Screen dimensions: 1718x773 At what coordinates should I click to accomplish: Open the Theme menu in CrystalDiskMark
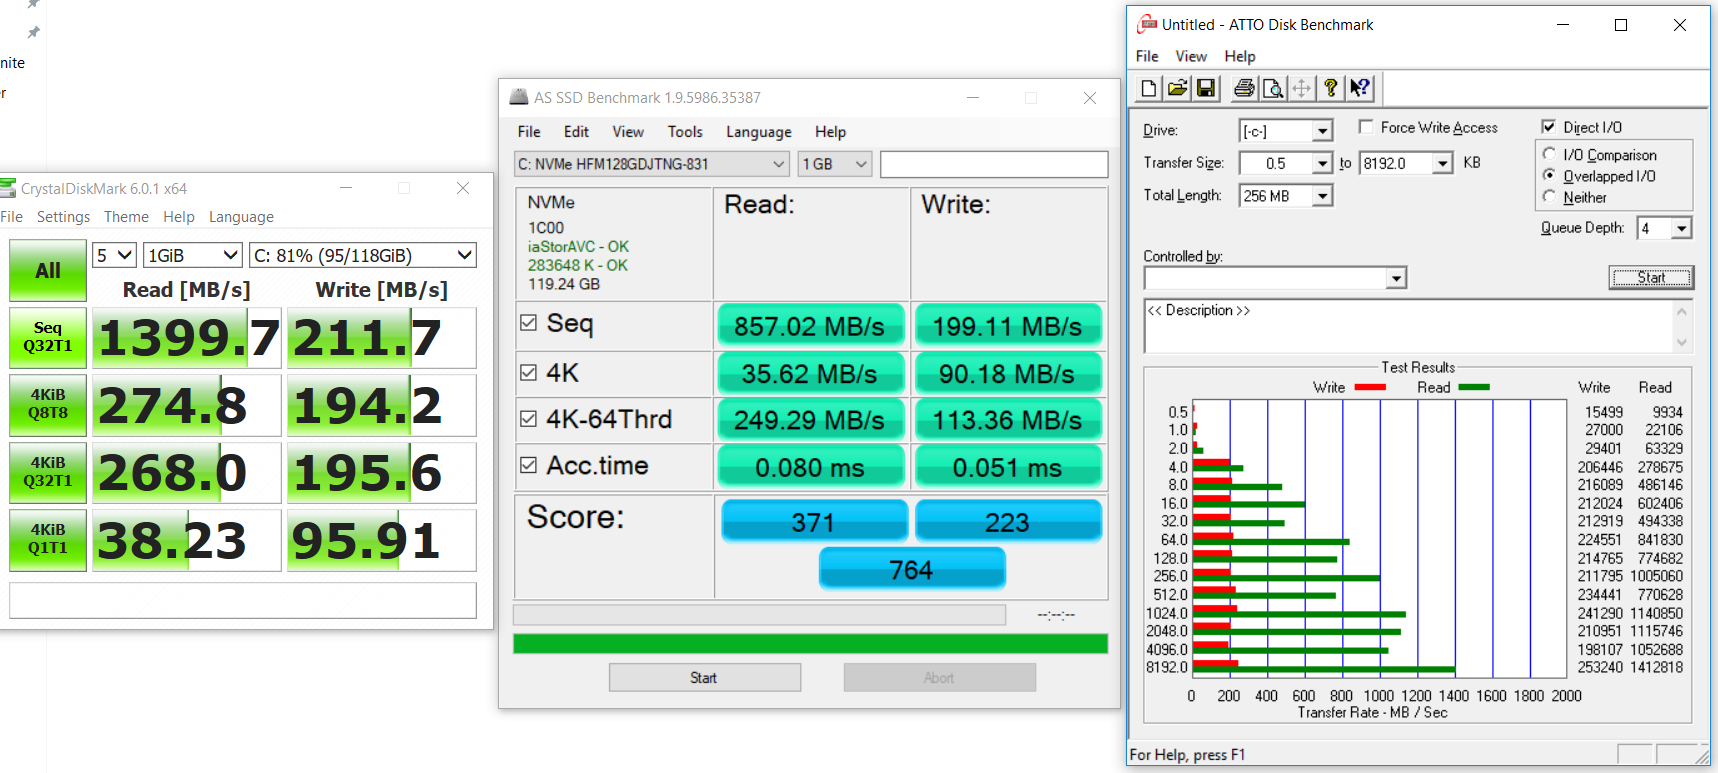[126, 216]
